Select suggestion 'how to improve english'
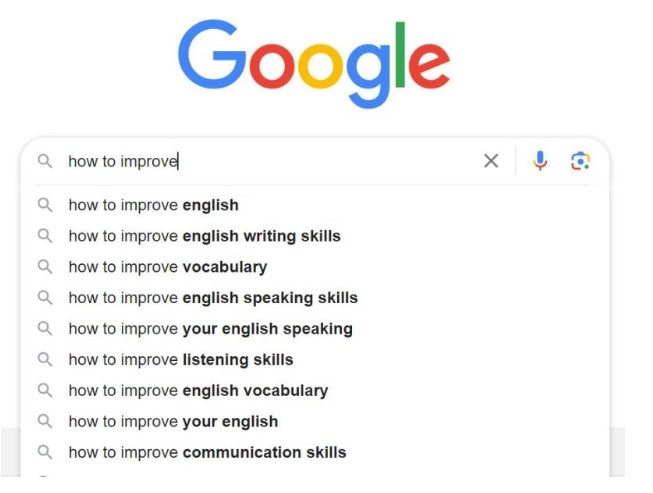Screen dimensions: 653x493 coord(315,205)
